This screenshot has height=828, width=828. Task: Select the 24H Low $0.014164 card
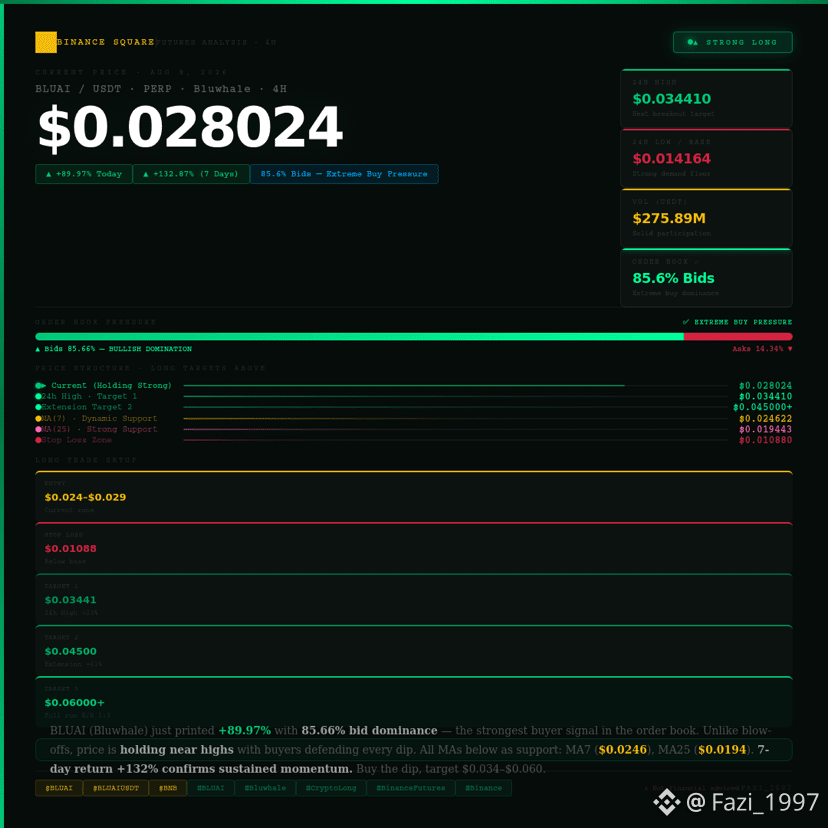point(706,158)
